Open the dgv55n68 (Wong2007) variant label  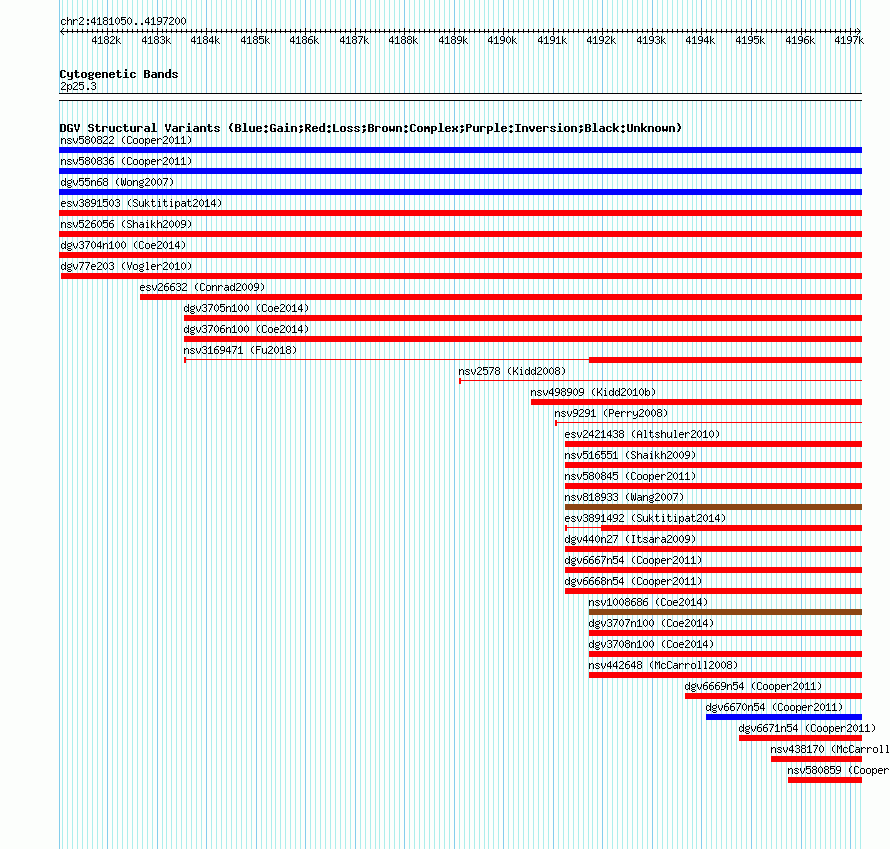click(117, 182)
